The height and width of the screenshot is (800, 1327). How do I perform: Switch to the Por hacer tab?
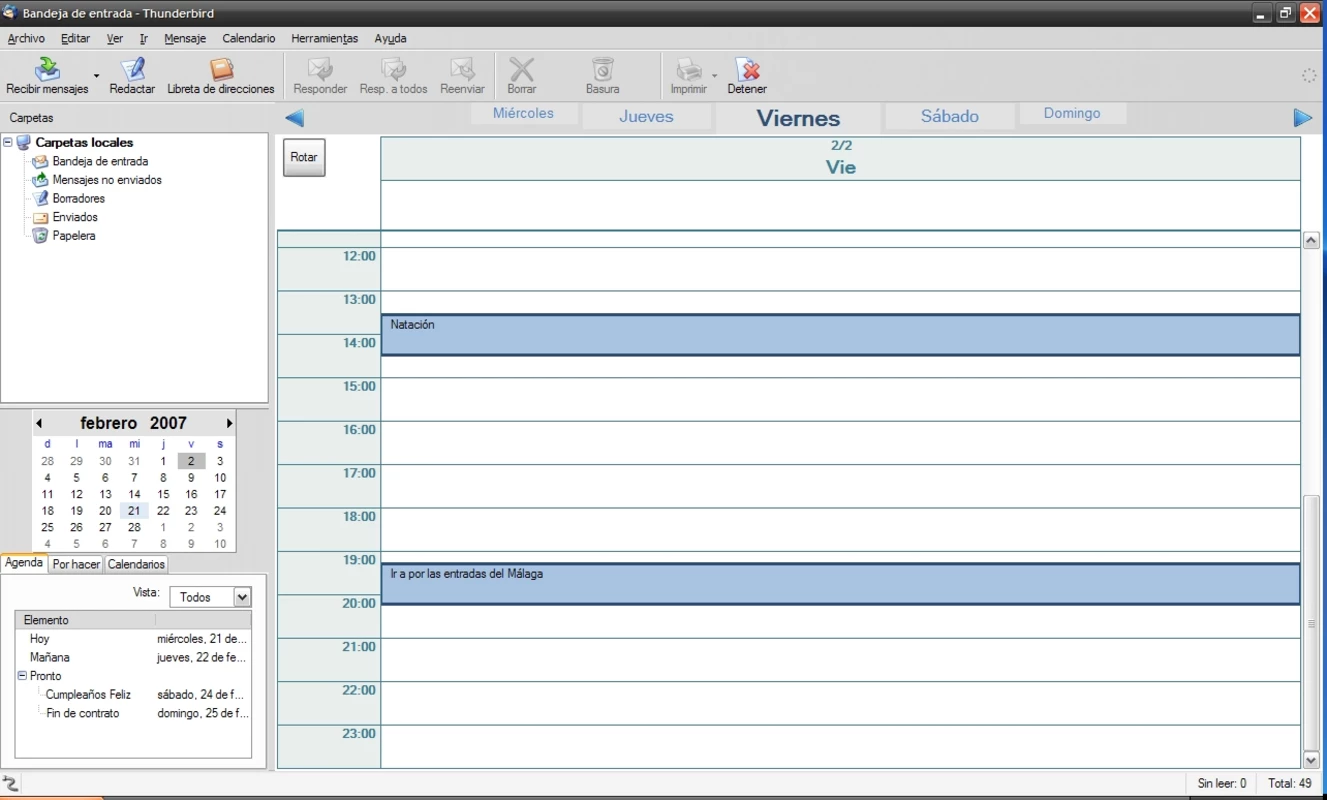pos(76,564)
